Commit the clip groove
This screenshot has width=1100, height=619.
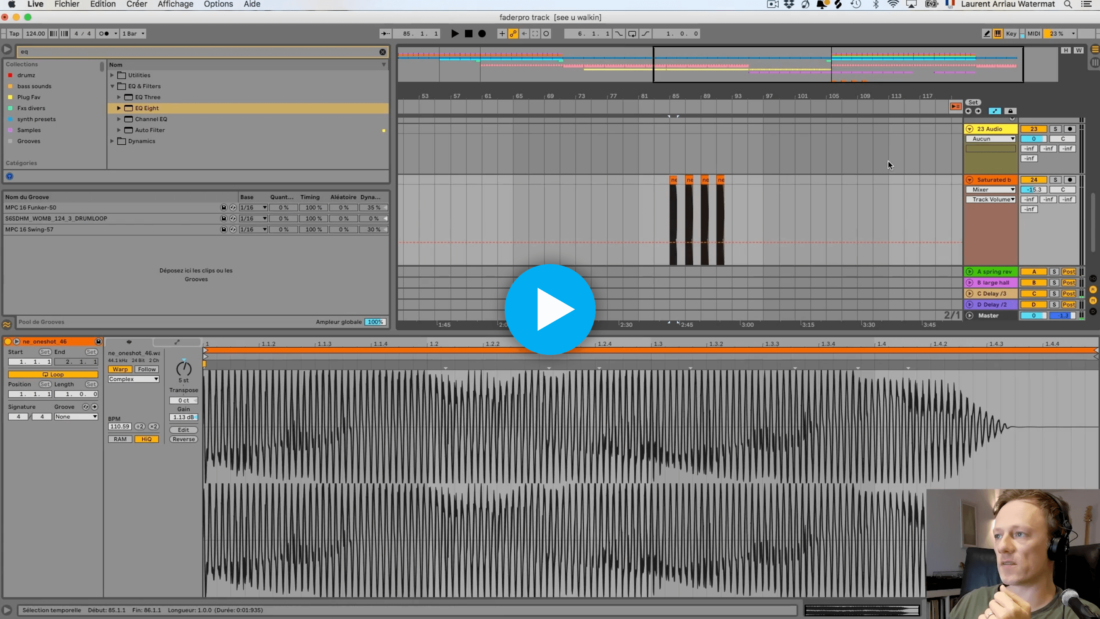click(95, 407)
